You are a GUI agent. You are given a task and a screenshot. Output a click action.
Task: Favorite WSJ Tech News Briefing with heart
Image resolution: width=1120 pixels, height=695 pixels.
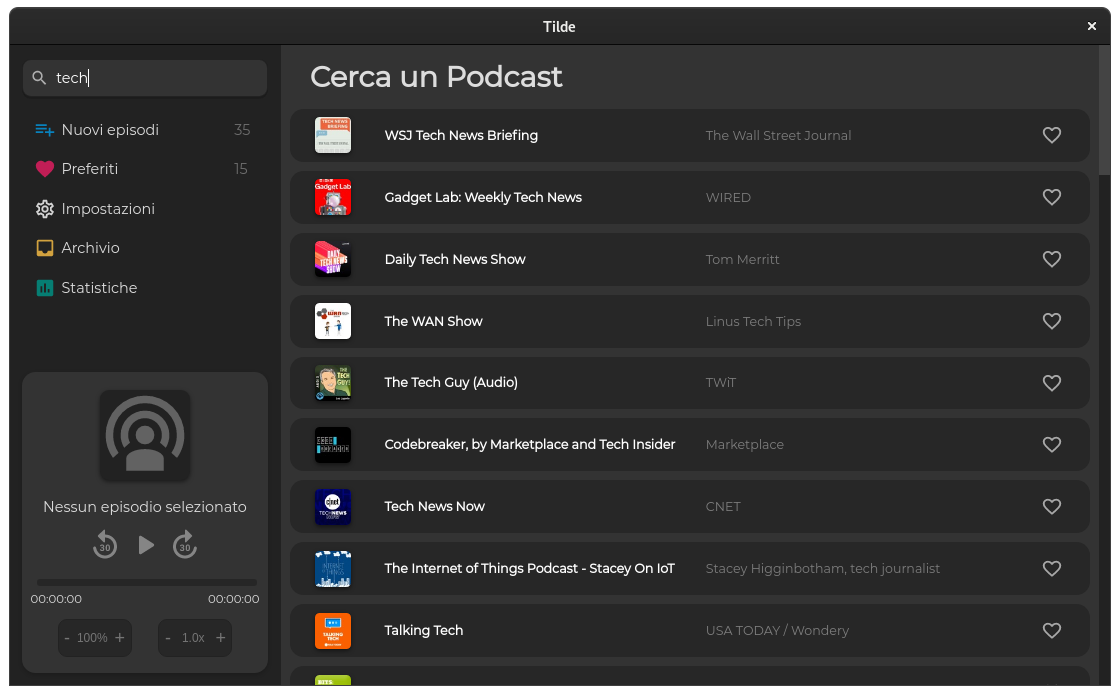tap(1051, 135)
